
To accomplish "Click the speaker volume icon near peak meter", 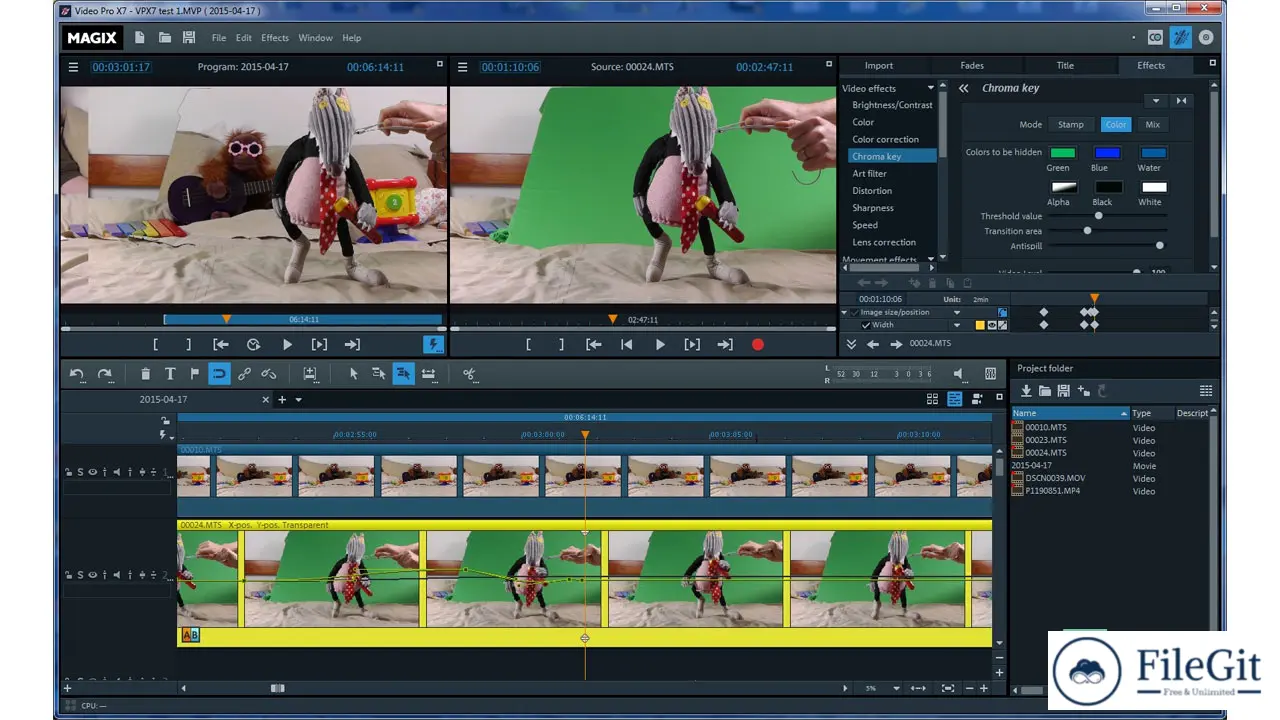I will click(x=958, y=374).
